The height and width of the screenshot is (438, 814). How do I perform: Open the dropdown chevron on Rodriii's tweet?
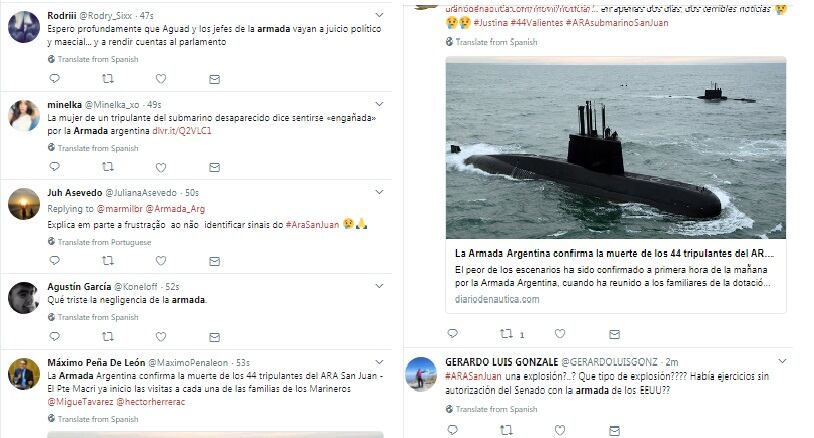379,16
